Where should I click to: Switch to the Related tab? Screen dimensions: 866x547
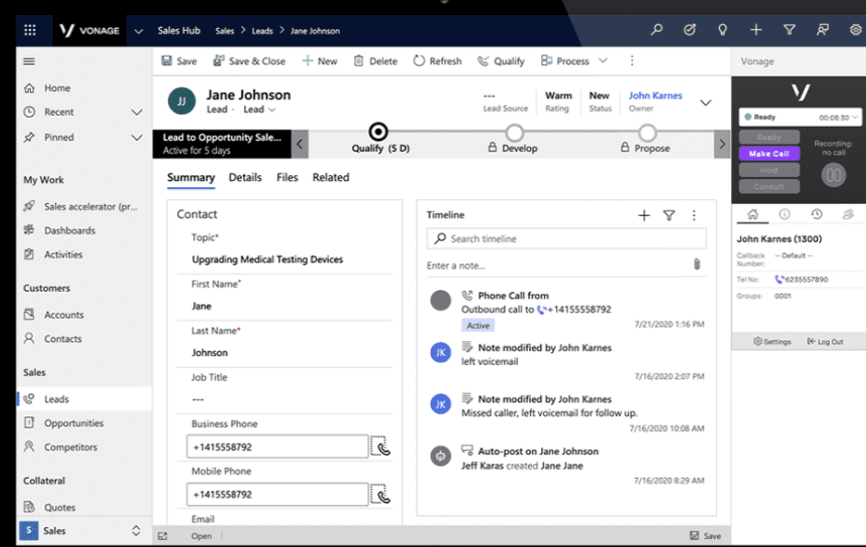[331, 177]
